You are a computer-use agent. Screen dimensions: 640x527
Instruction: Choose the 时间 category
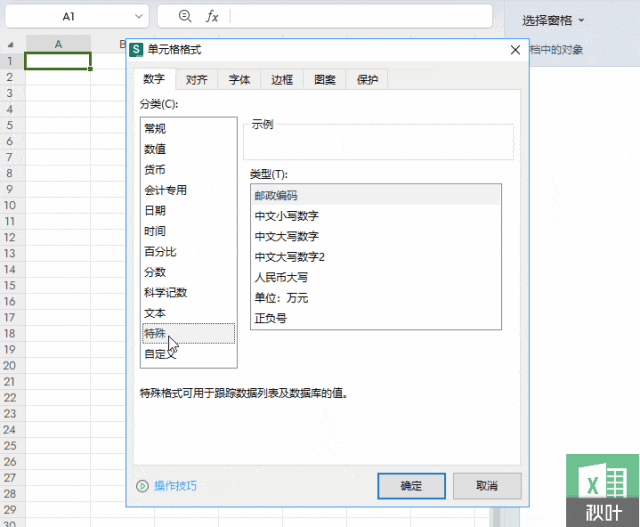(188, 231)
